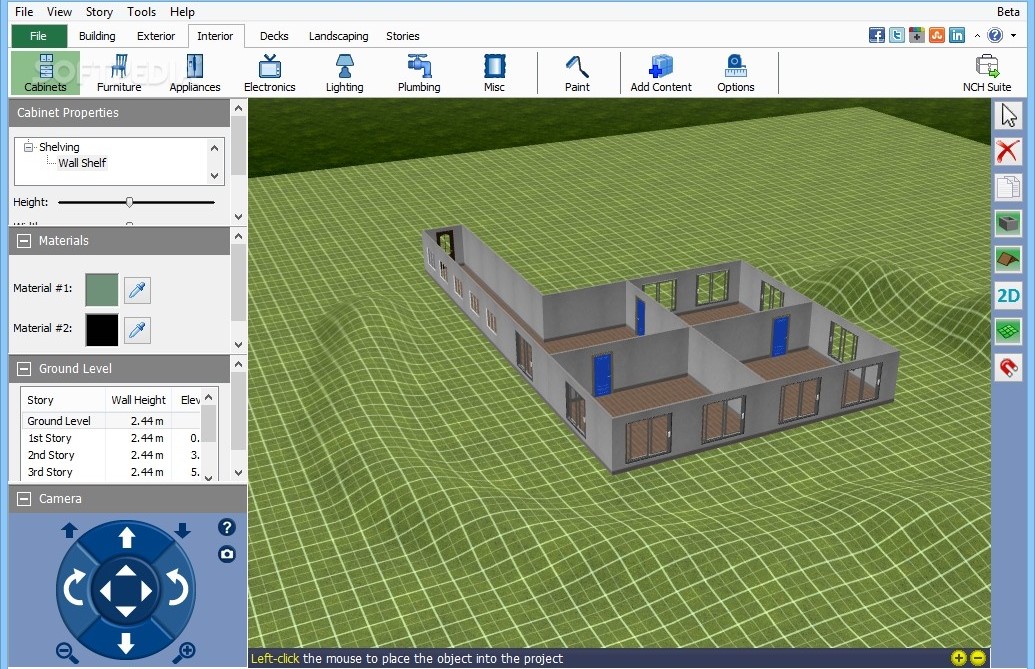The image size is (1035, 669).
Task: Open the Help dropdown arrow
Action: click(1011, 33)
